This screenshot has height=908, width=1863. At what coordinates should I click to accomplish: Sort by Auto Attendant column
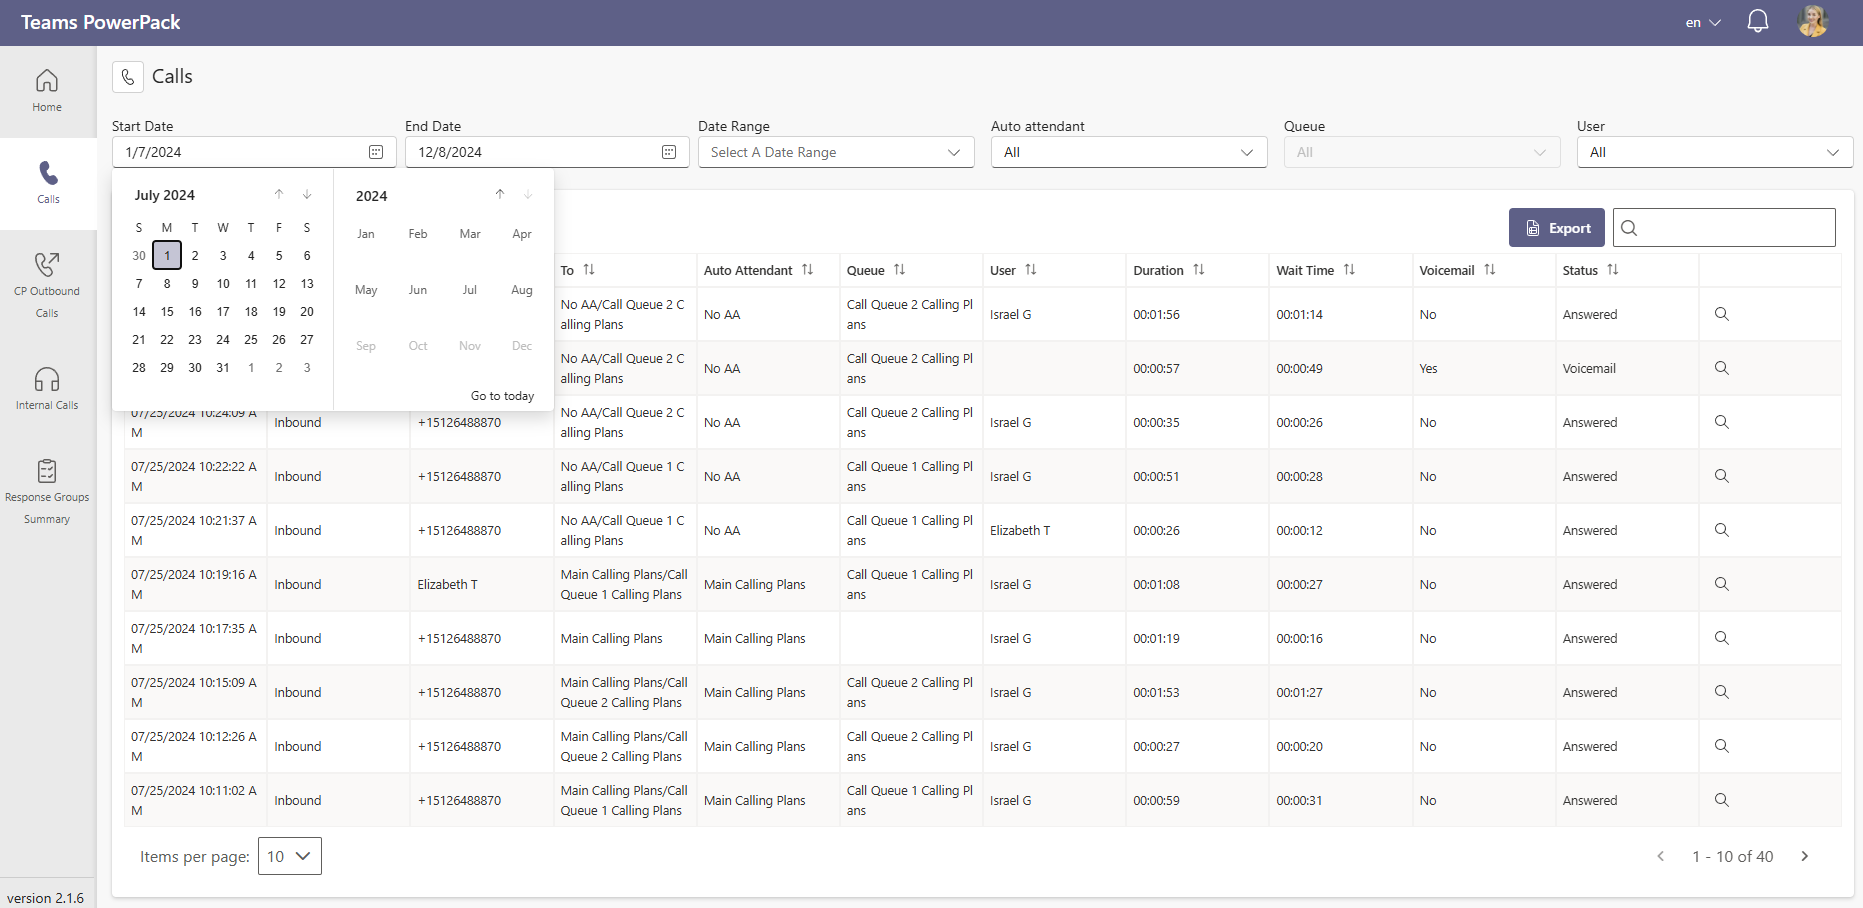(x=807, y=270)
